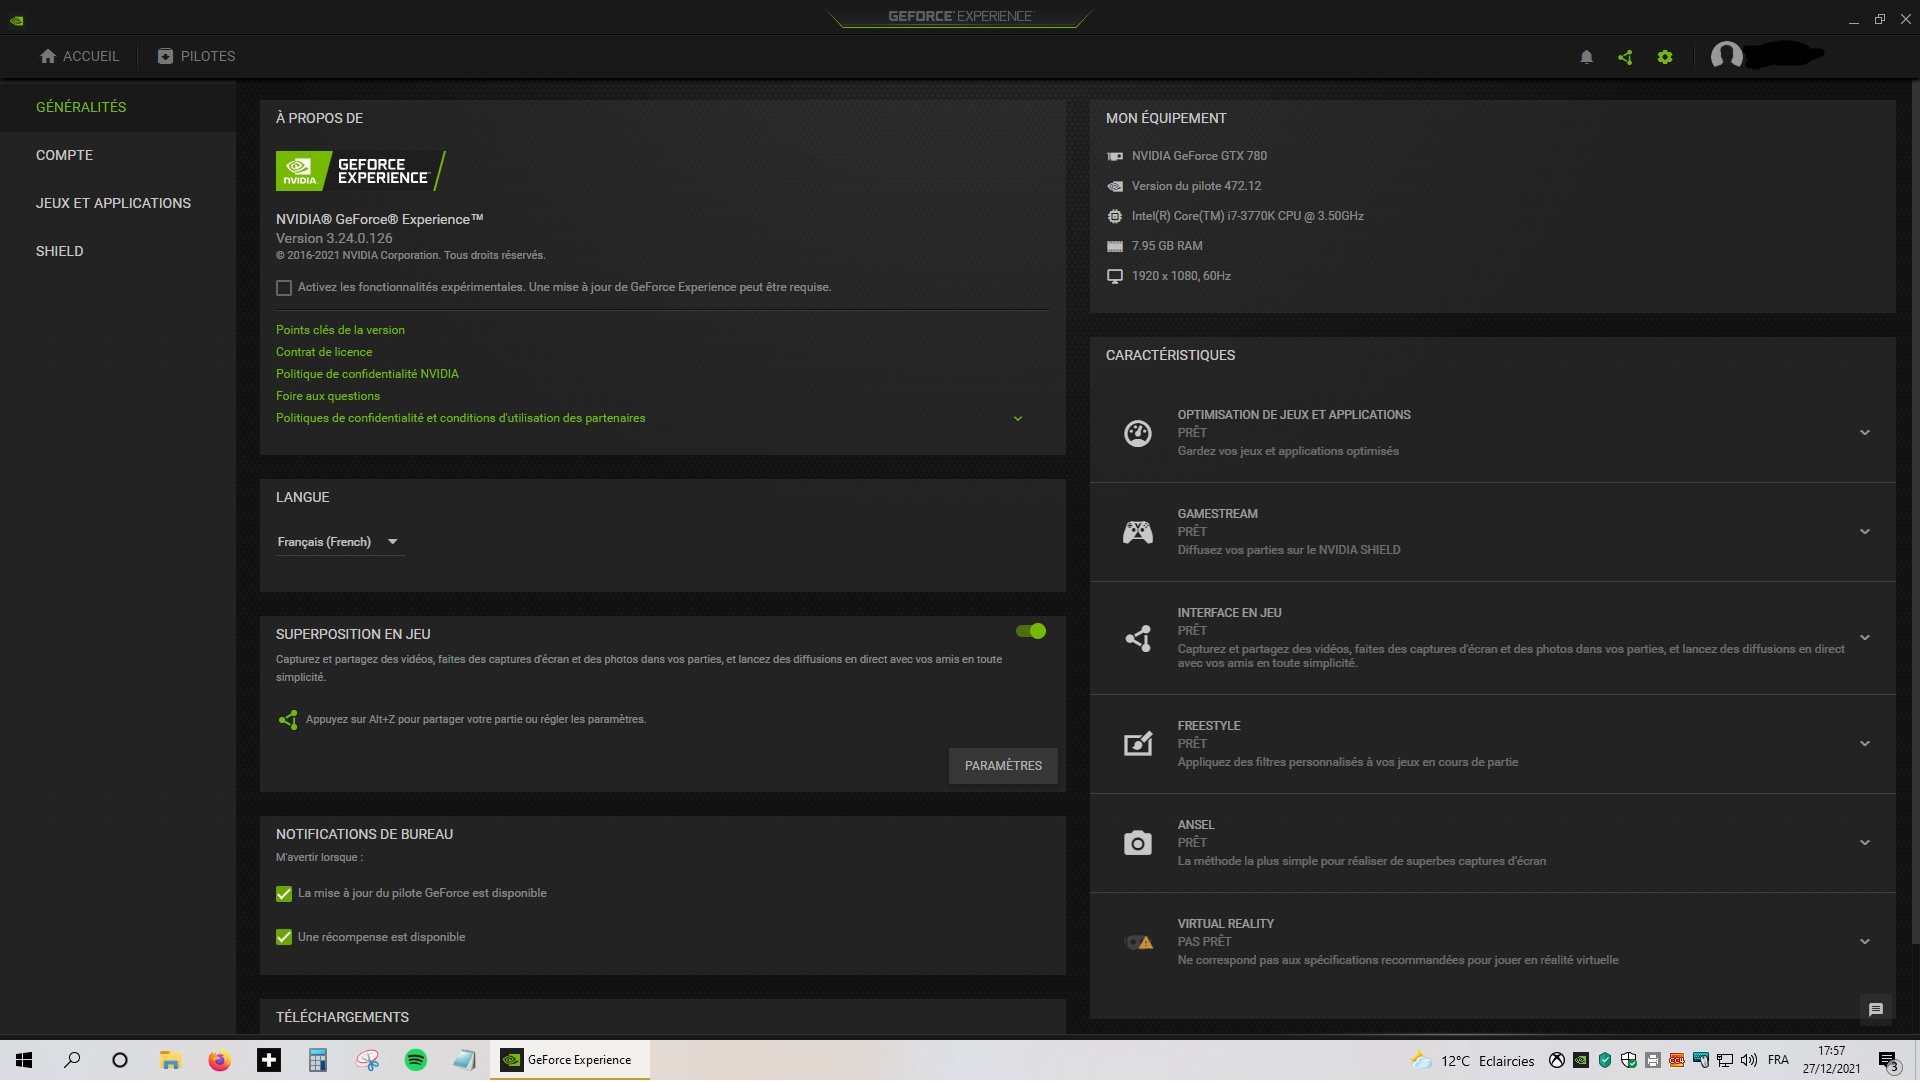The image size is (1920, 1082).
Task: Expand Optimisation de jeux et applications
Action: coord(1865,433)
